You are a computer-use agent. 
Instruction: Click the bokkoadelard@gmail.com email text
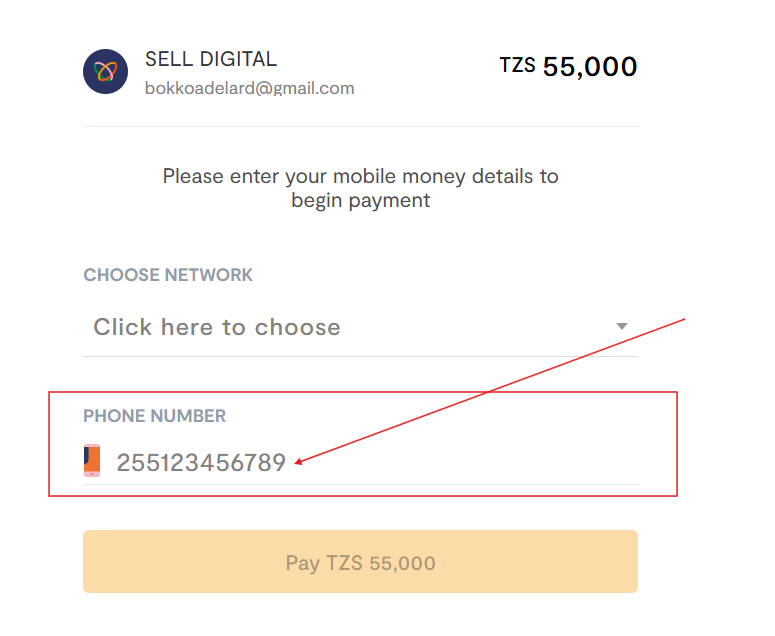click(249, 88)
